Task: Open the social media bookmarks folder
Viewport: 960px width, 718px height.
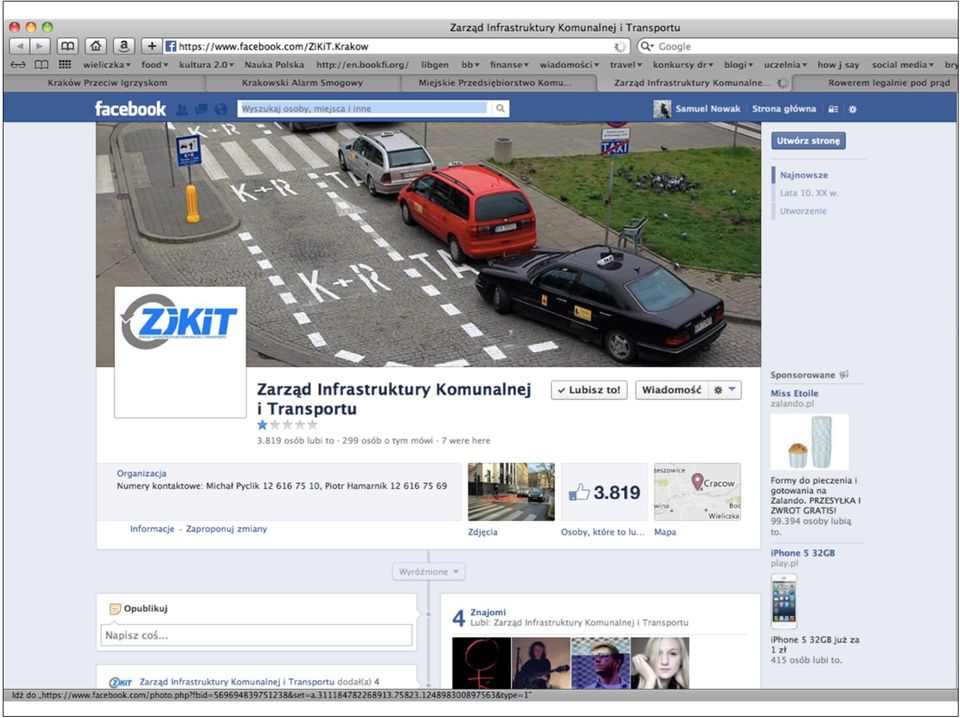Action: (x=902, y=65)
